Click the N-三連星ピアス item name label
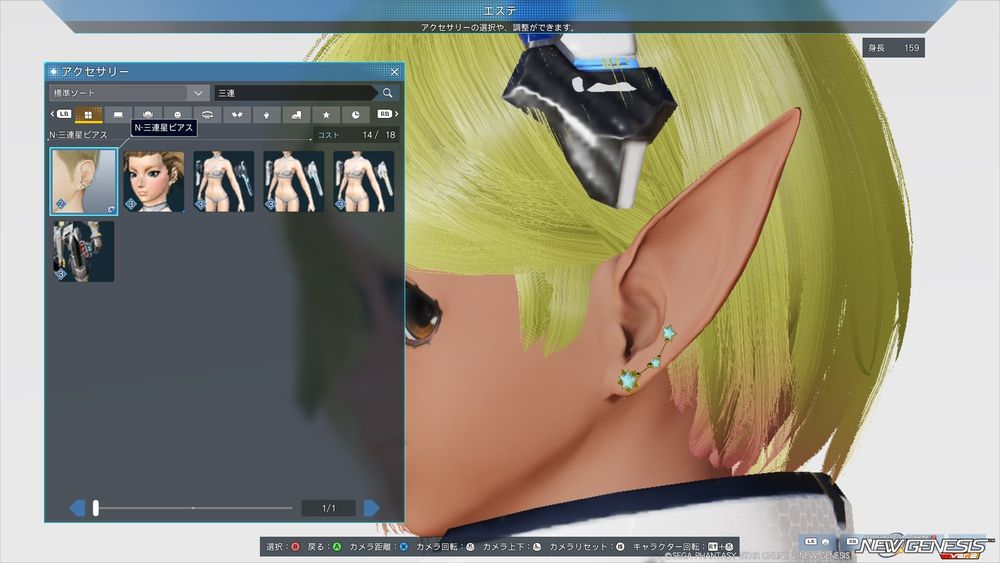 tap(78, 135)
